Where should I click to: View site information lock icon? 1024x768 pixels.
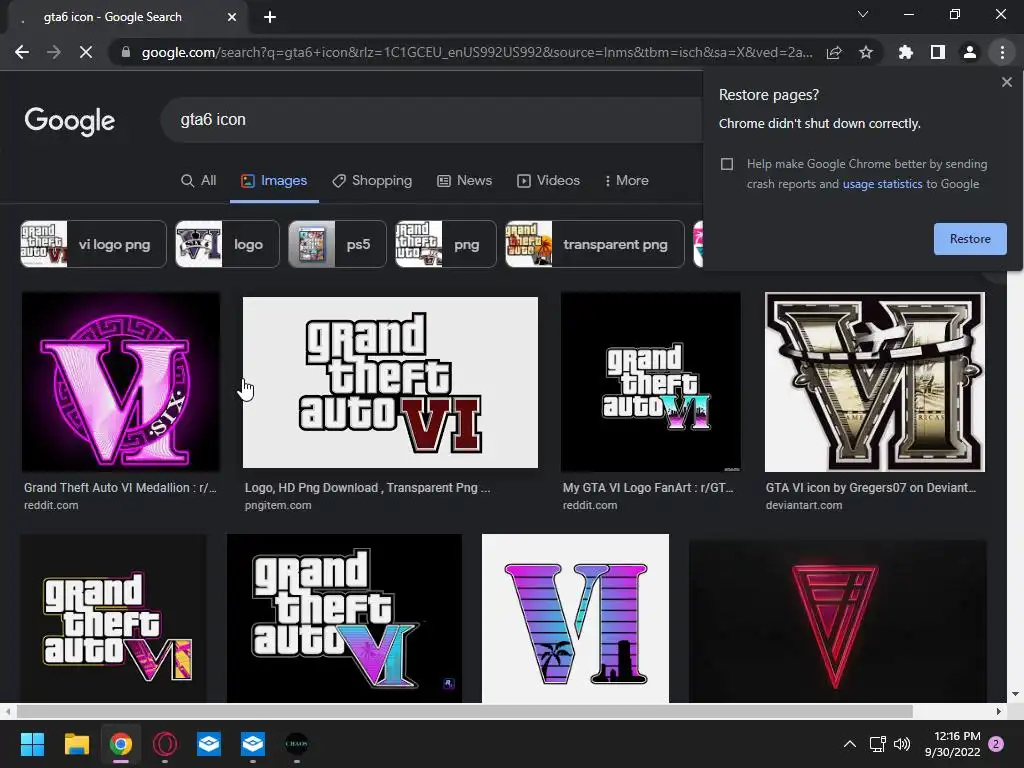point(126,52)
